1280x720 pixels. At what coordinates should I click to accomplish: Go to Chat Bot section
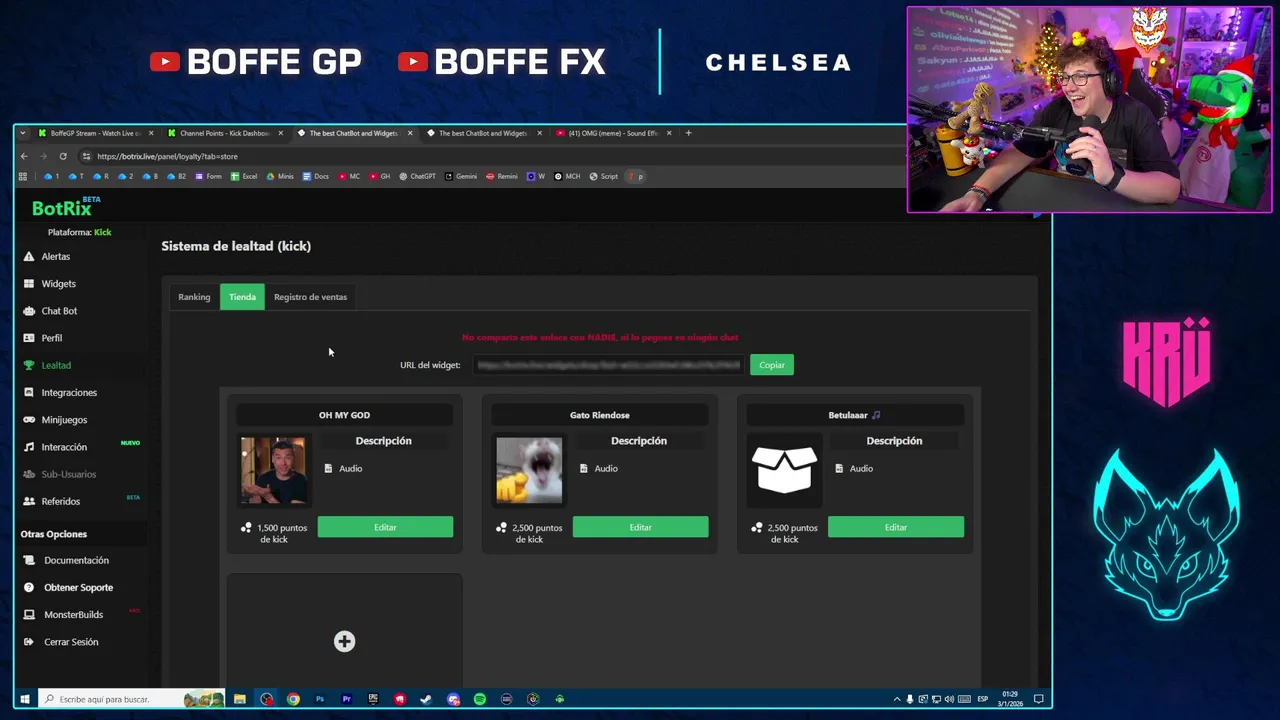[x=59, y=311]
